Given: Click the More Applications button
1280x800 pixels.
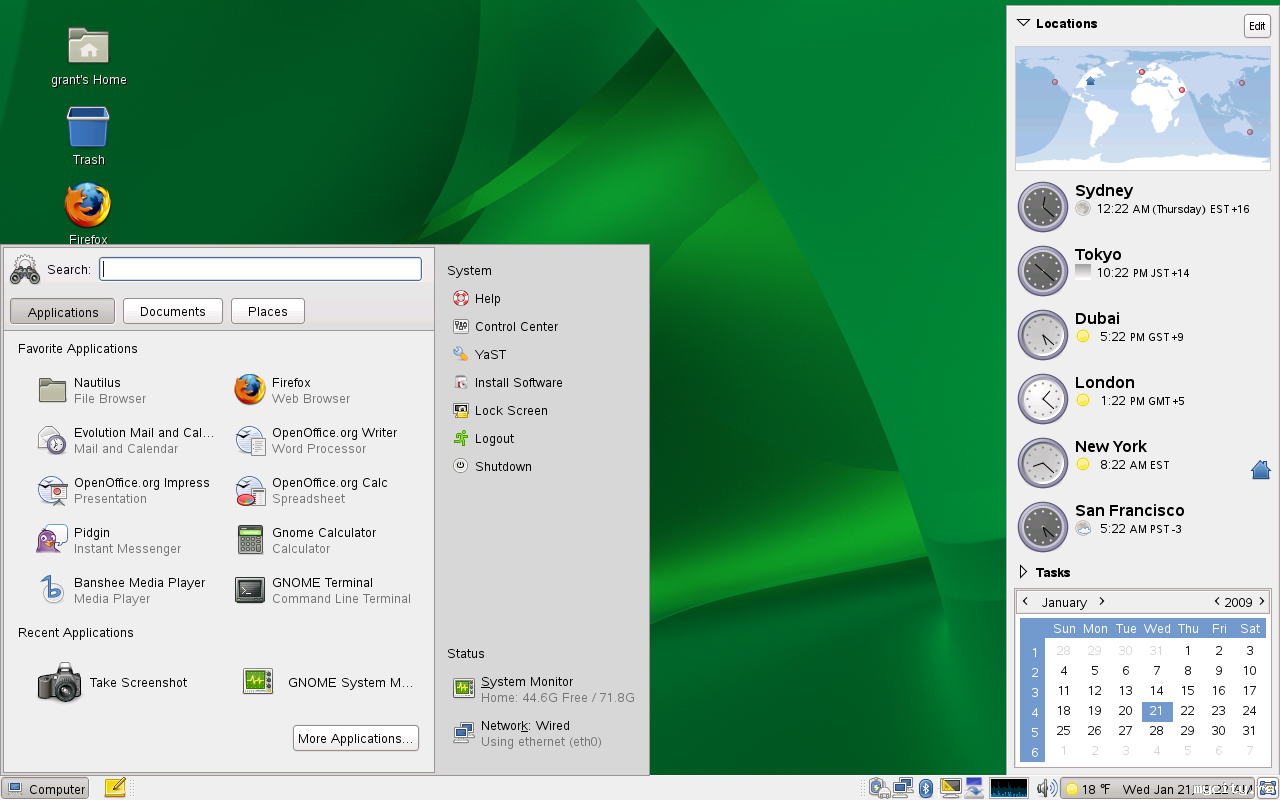Looking at the screenshot, I should click(x=355, y=739).
